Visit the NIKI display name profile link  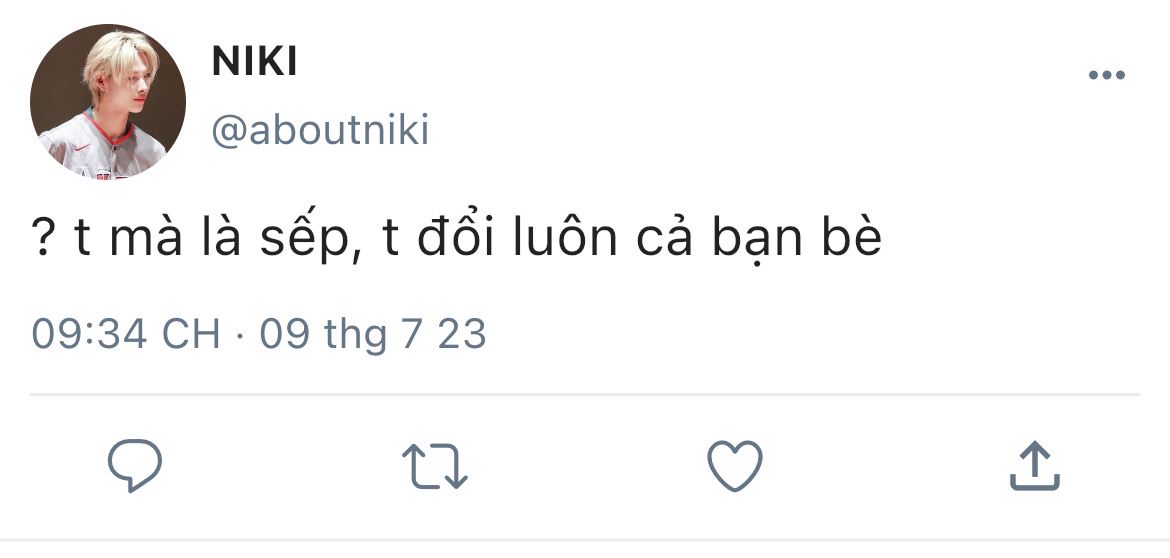coord(254,61)
